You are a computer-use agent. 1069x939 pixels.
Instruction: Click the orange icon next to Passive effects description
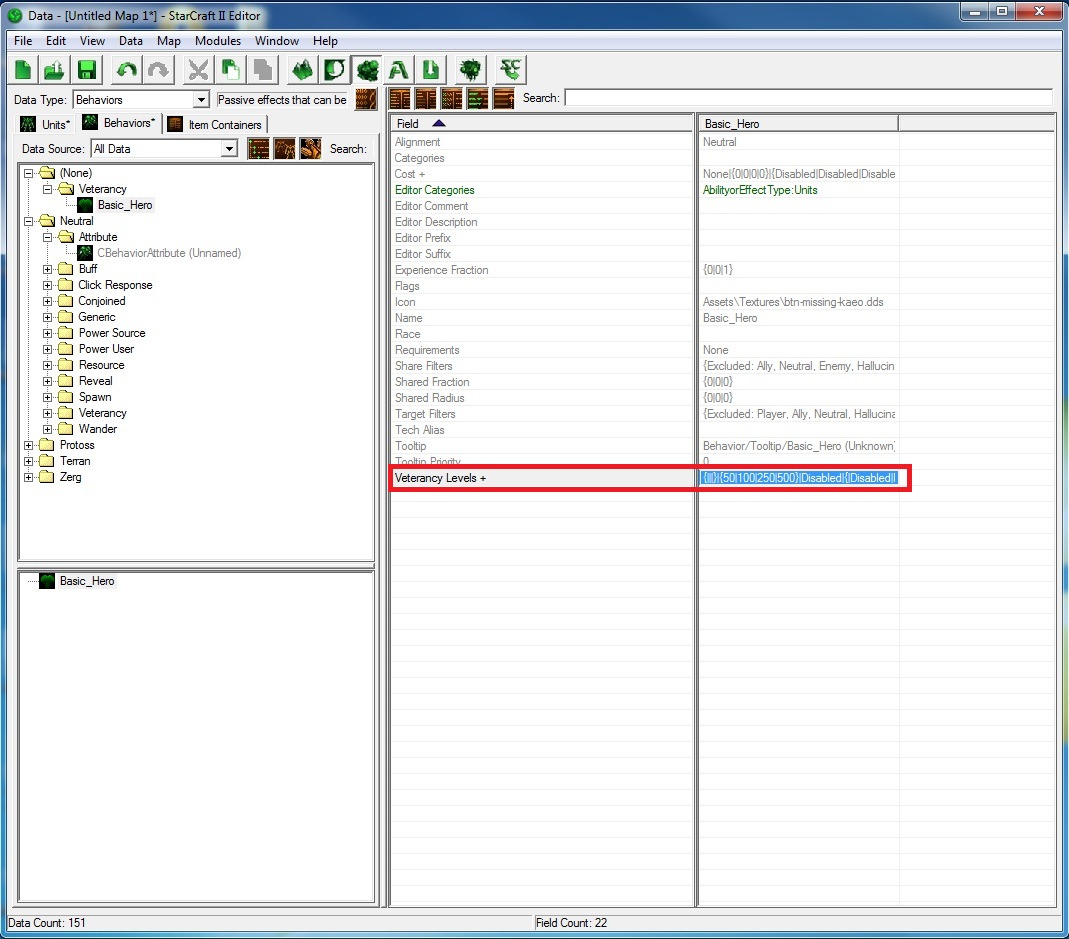tap(366, 100)
